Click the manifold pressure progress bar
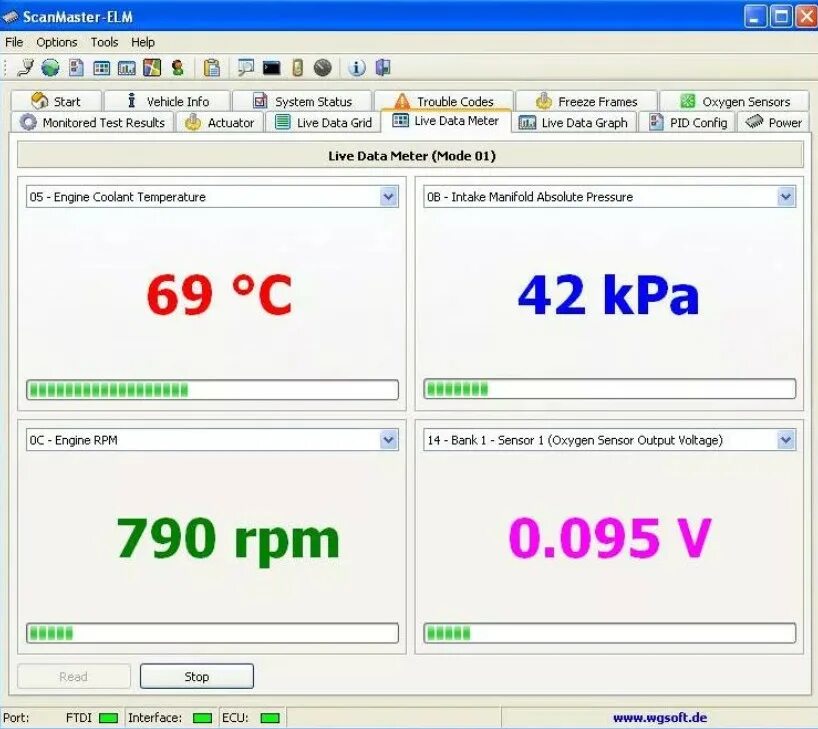The image size is (818, 729). [x=610, y=389]
